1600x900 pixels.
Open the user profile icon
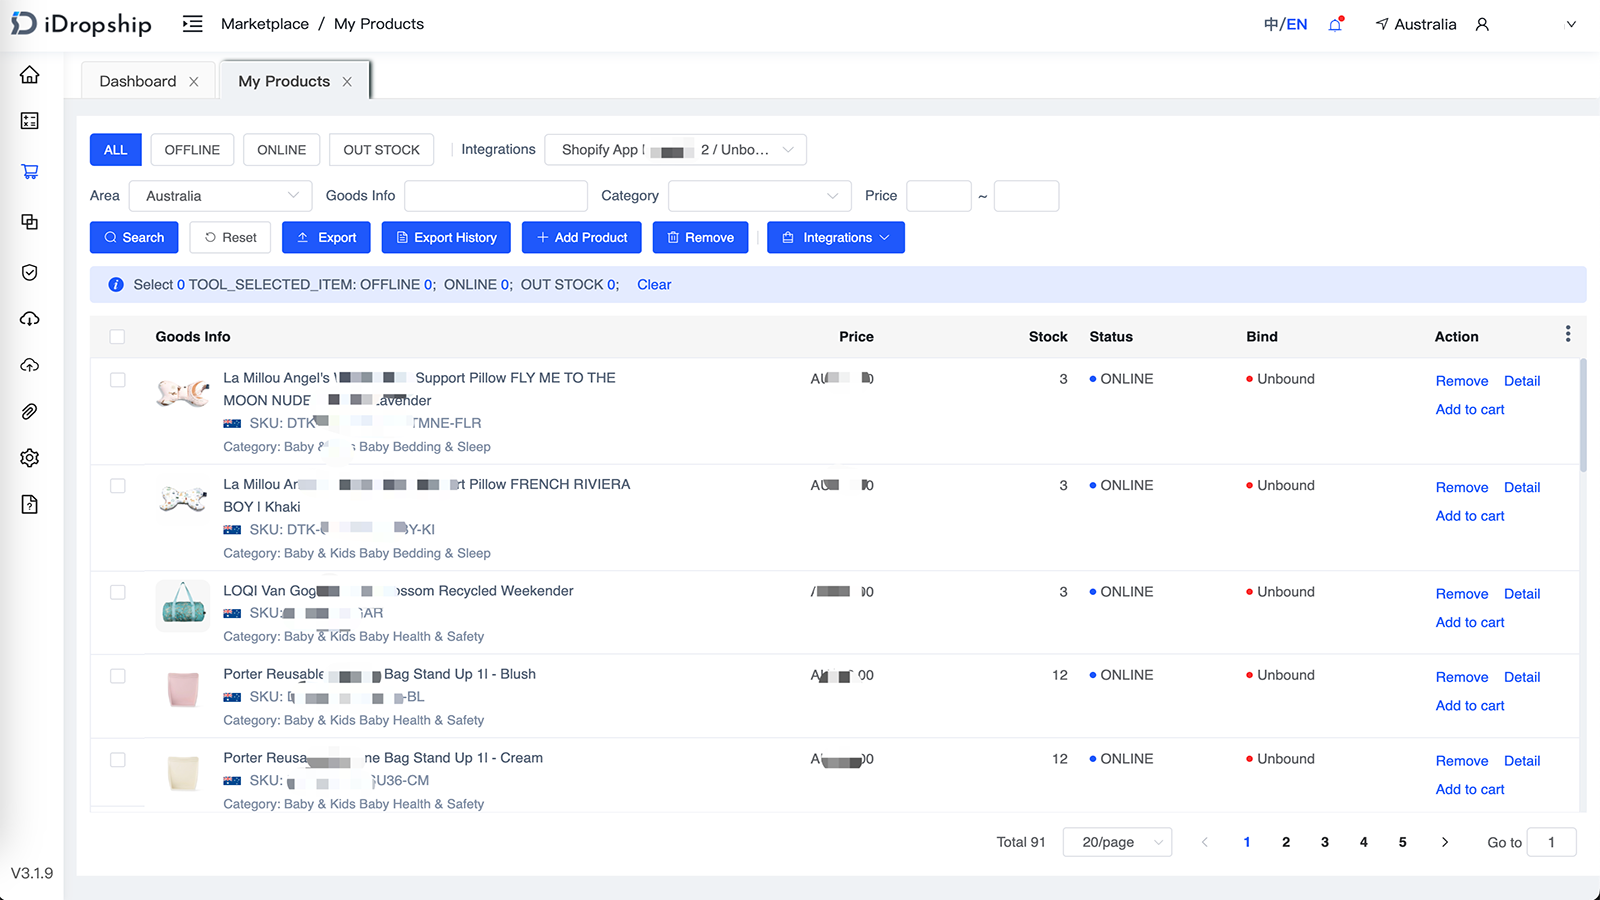1482,24
